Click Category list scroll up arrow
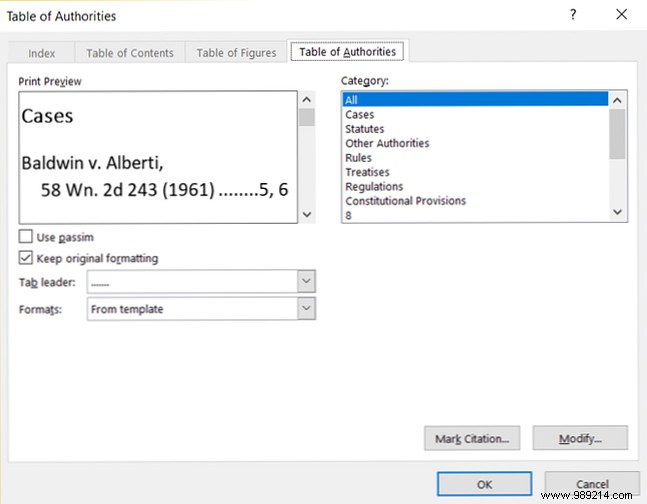This screenshot has height=504, width=647. (x=617, y=100)
